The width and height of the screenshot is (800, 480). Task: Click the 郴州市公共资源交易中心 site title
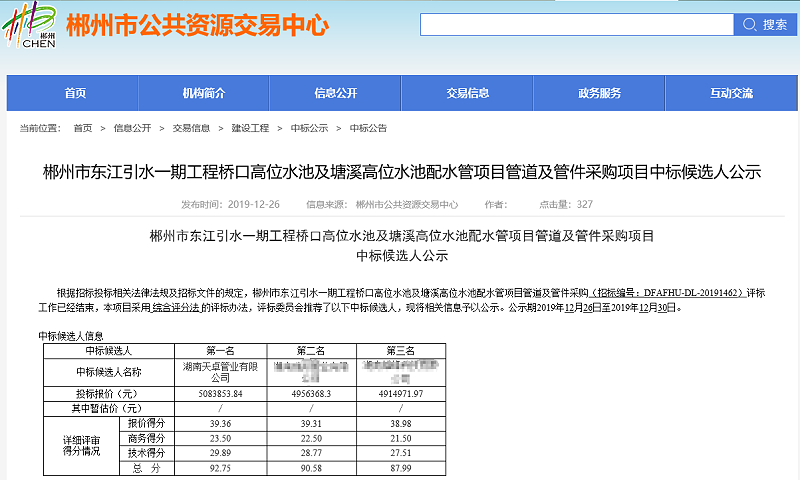click(197, 25)
